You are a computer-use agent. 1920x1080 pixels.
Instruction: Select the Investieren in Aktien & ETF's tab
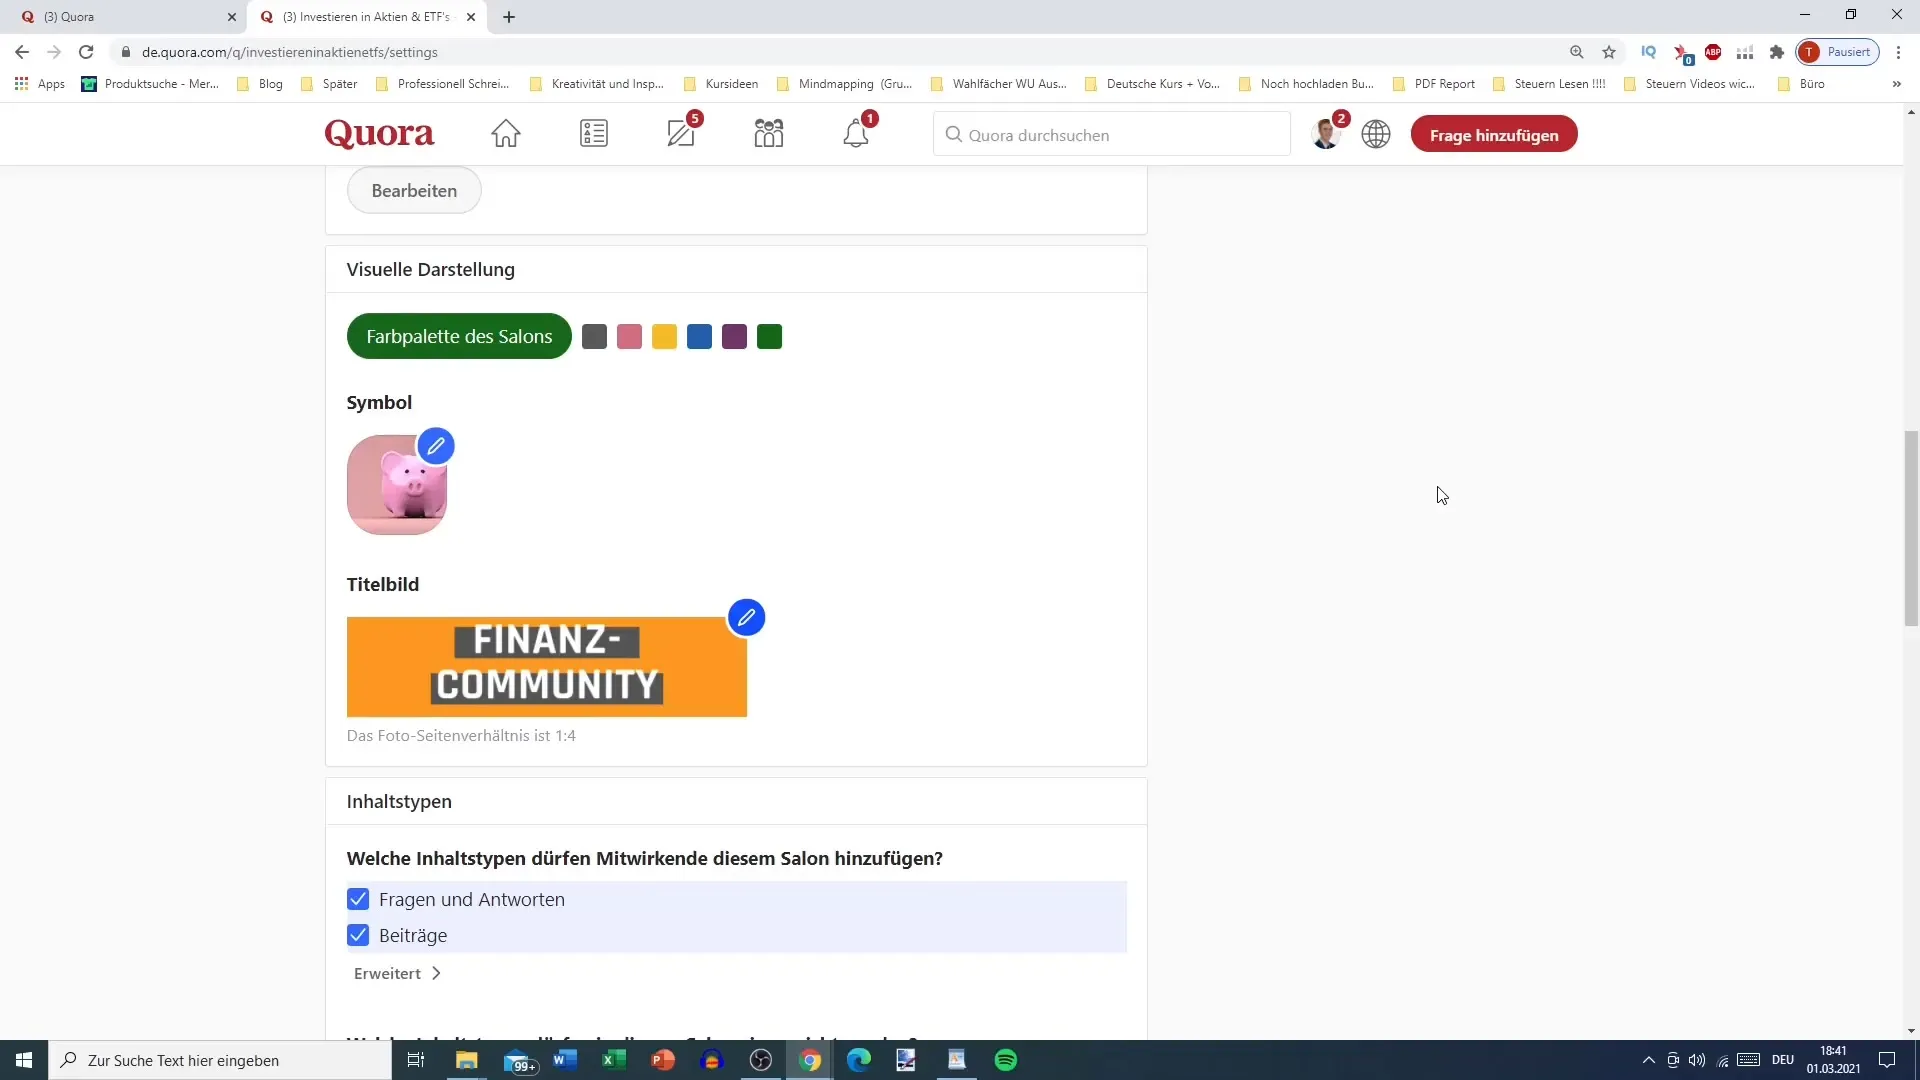366,17
